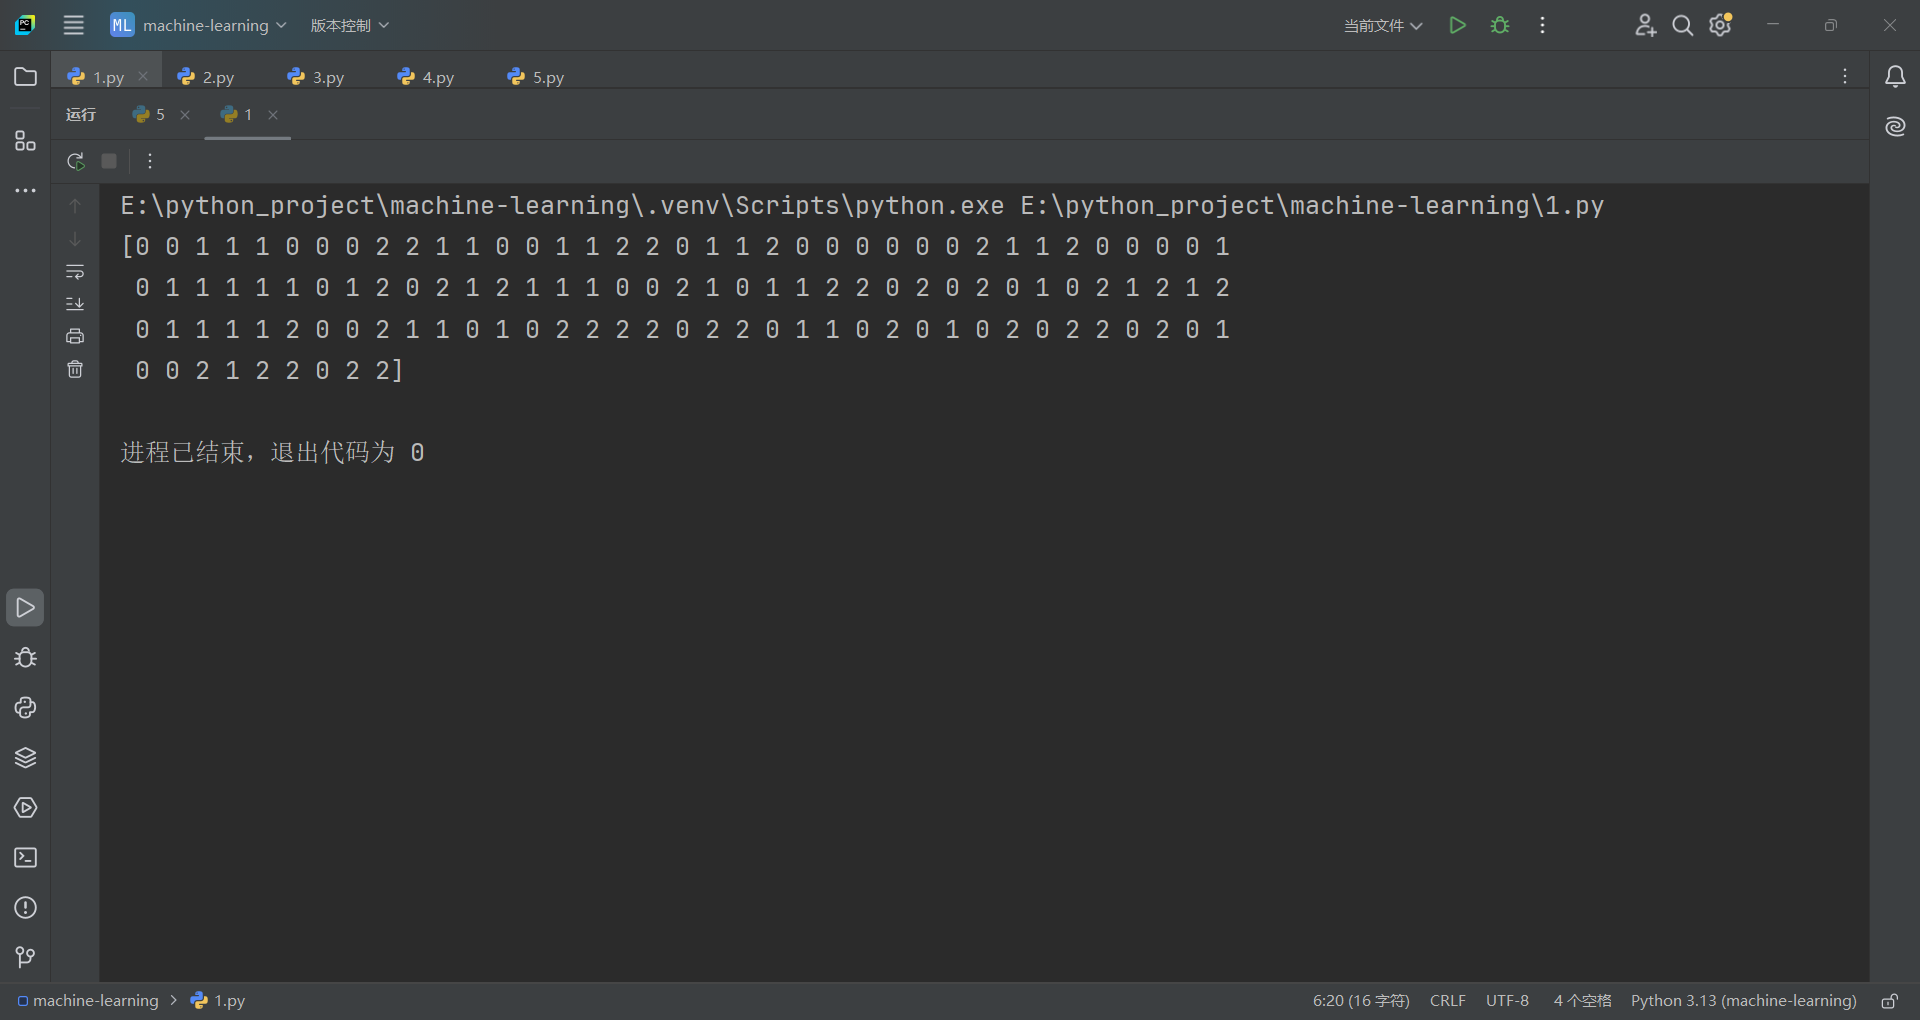Change file encoding UTF-8
The width and height of the screenshot is (1920, 1020).
click(x=1507, y=1000)
